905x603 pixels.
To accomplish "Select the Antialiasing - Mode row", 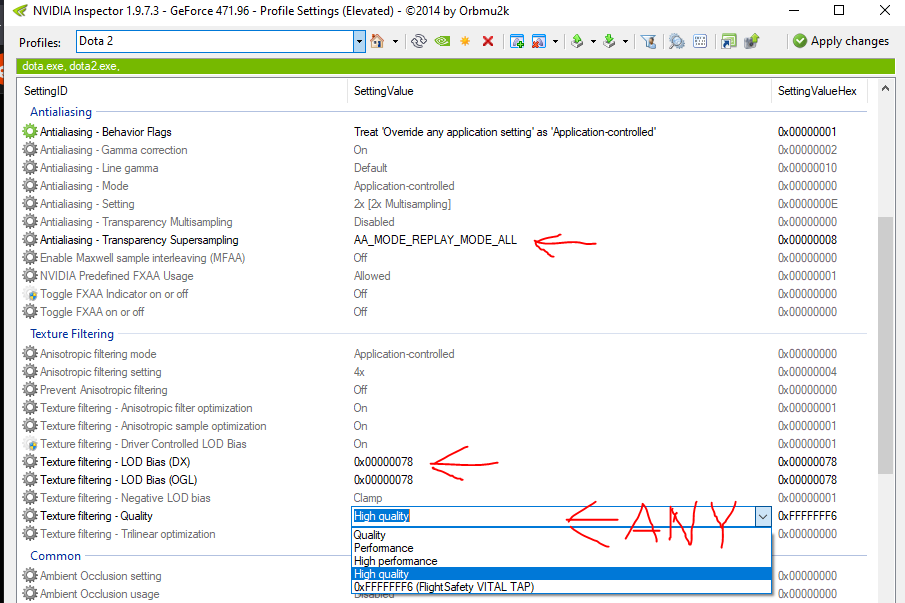I will (x=443, y=186).
